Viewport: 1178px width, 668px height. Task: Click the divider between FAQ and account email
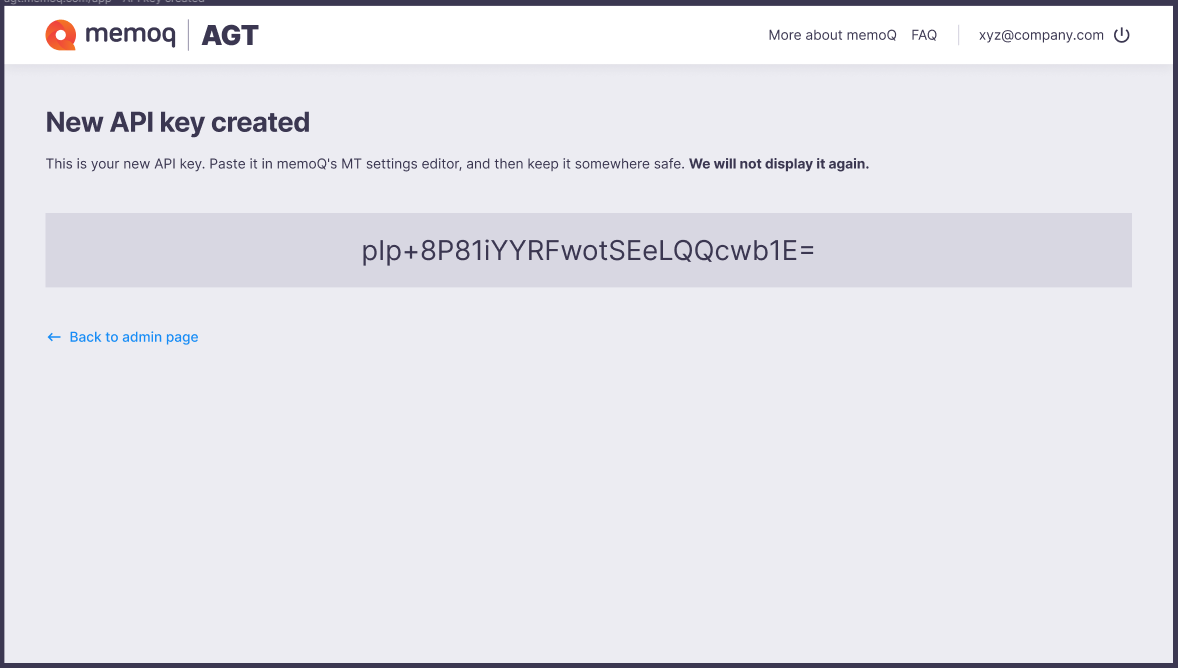959,35
